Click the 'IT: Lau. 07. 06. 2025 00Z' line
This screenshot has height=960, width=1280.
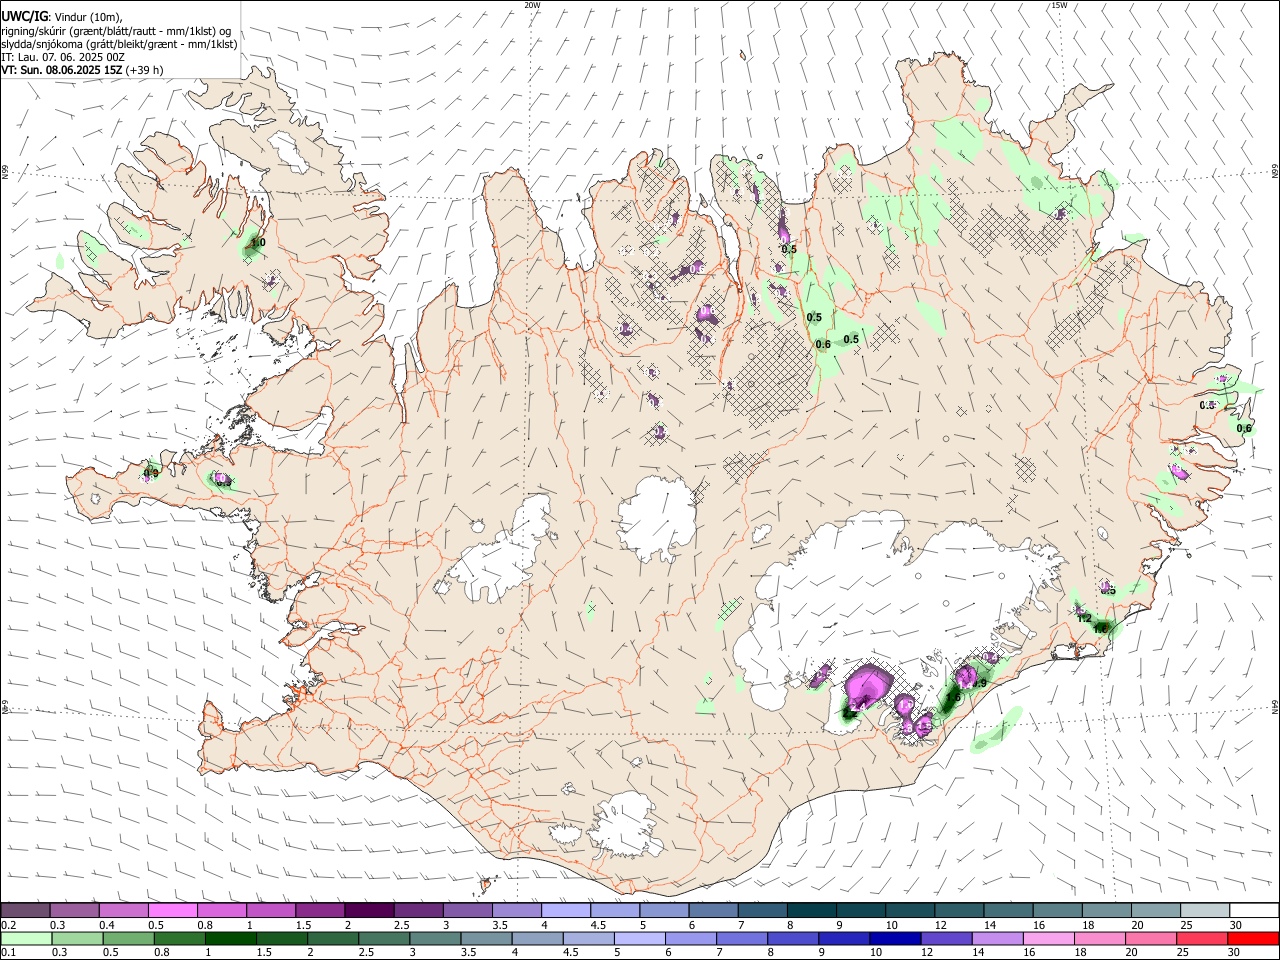[63, 57]
